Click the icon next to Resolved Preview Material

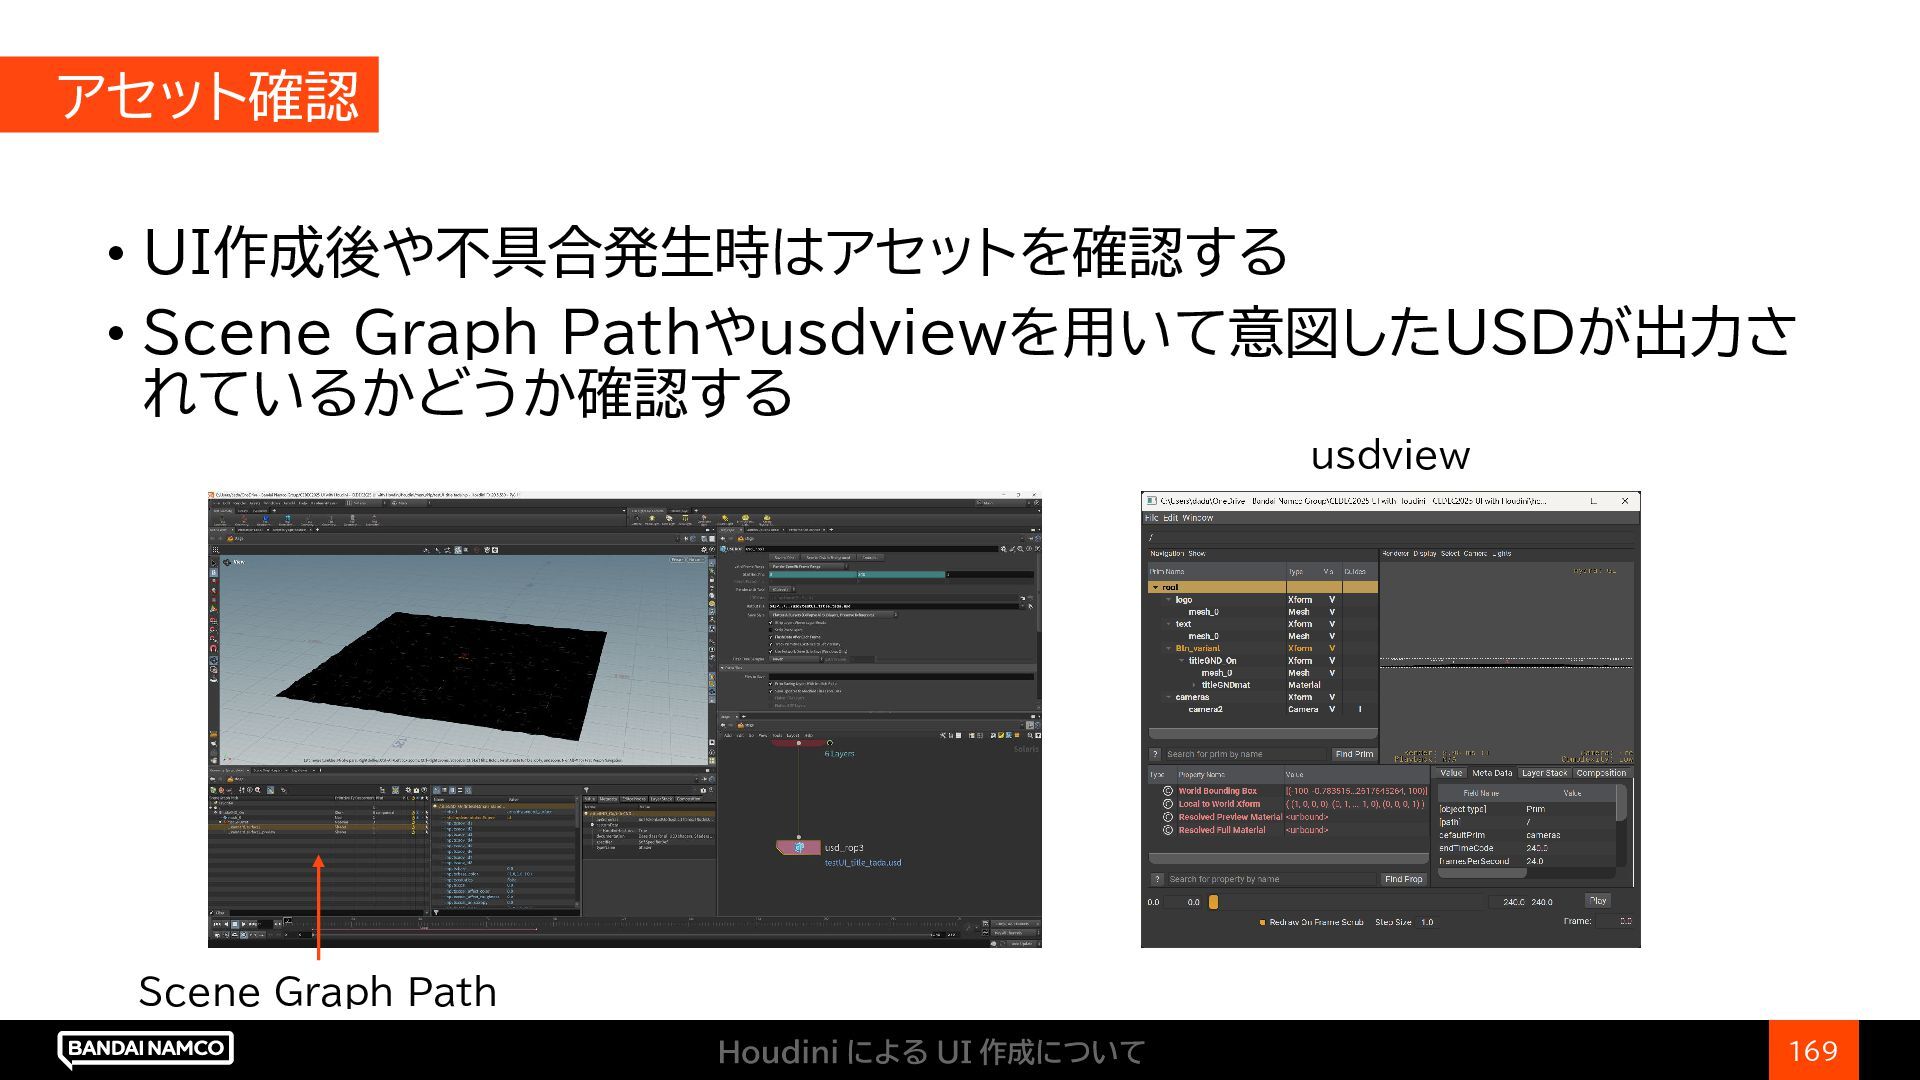point(1167,817)
